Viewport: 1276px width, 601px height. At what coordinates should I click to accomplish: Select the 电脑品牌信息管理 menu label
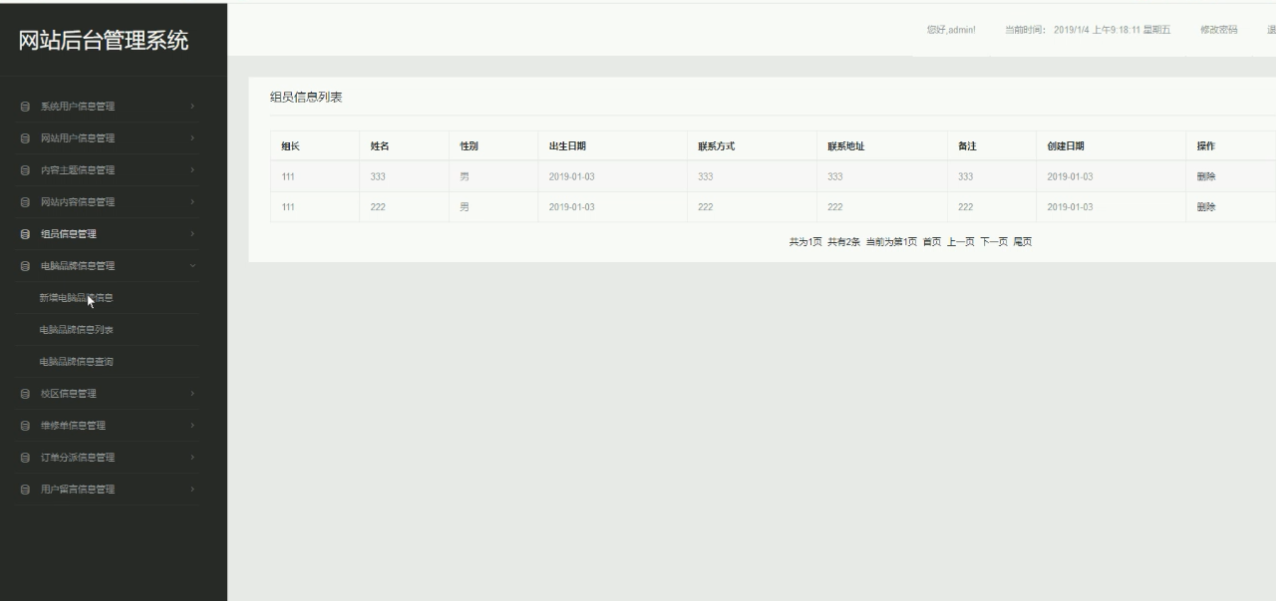point(77,266)
